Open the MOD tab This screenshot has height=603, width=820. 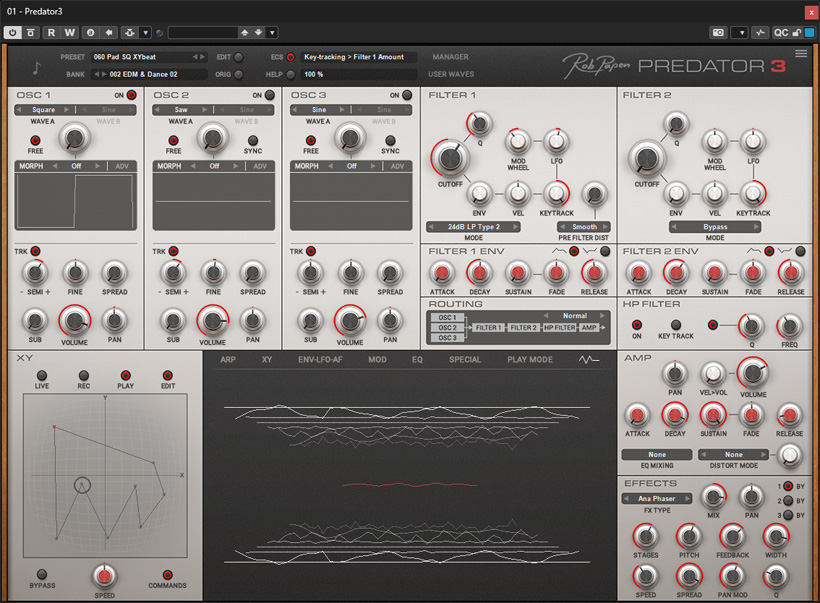tap(377, 360)
